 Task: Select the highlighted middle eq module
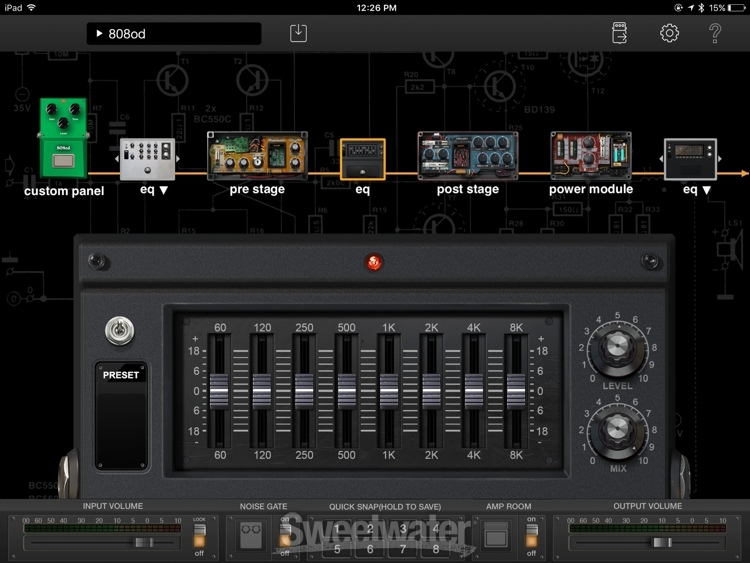tap(363, 159)
